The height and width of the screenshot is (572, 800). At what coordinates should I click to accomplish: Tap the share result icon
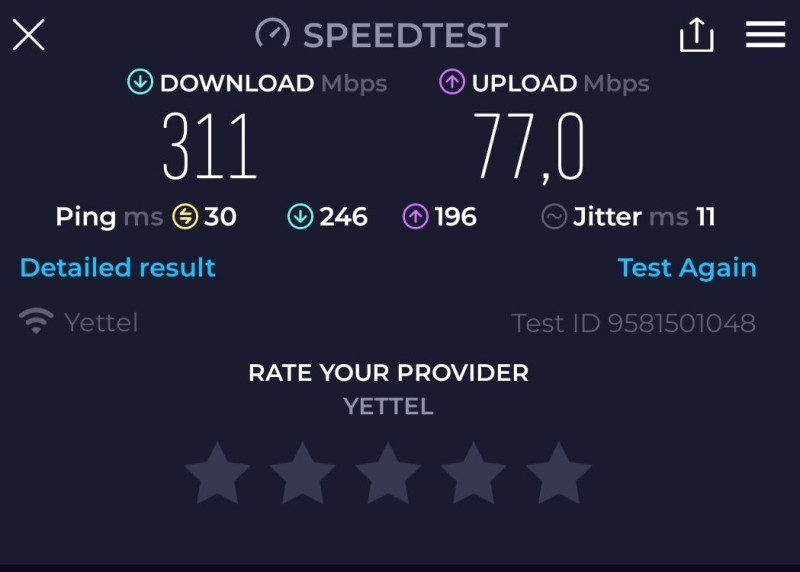tap(696, 35)
